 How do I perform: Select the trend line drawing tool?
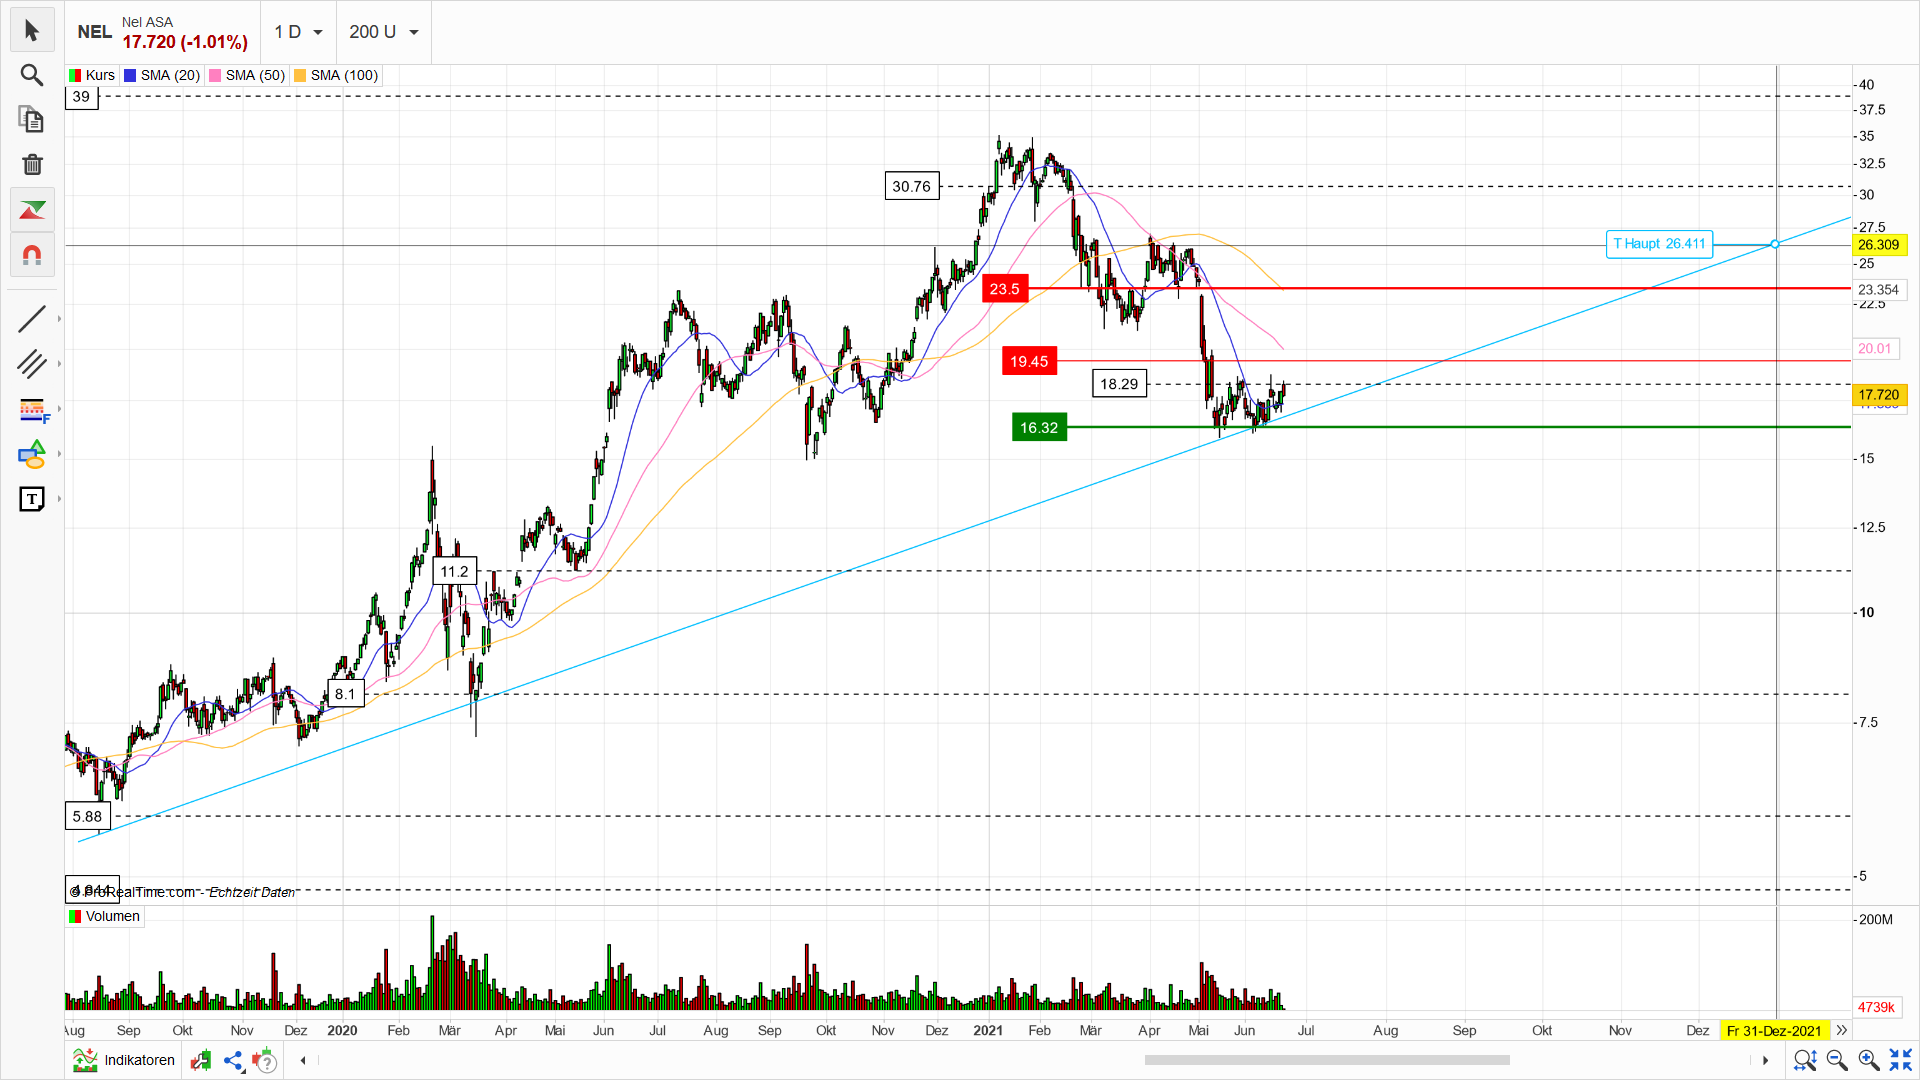point(31,319)
